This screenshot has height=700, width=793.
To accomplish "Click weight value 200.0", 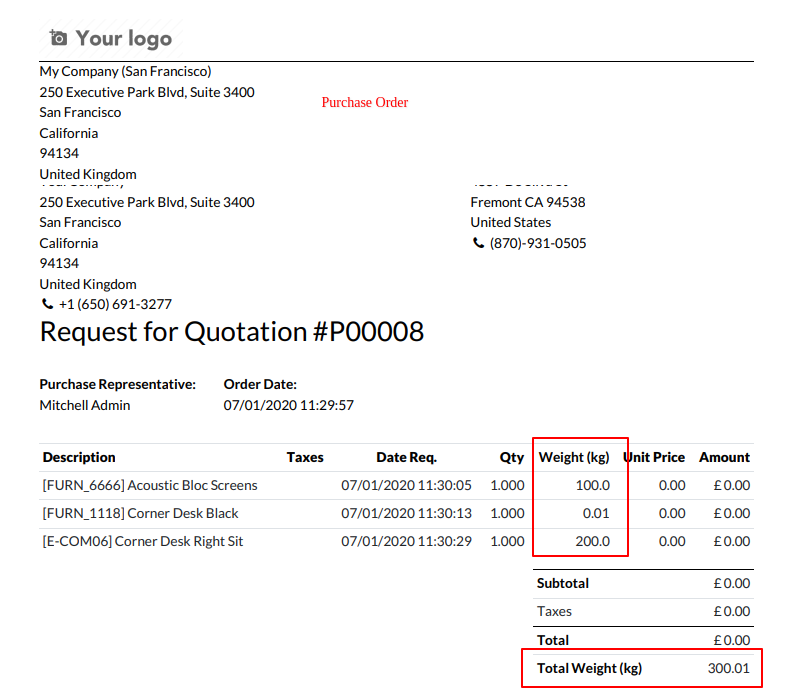I will coord(593,541).
